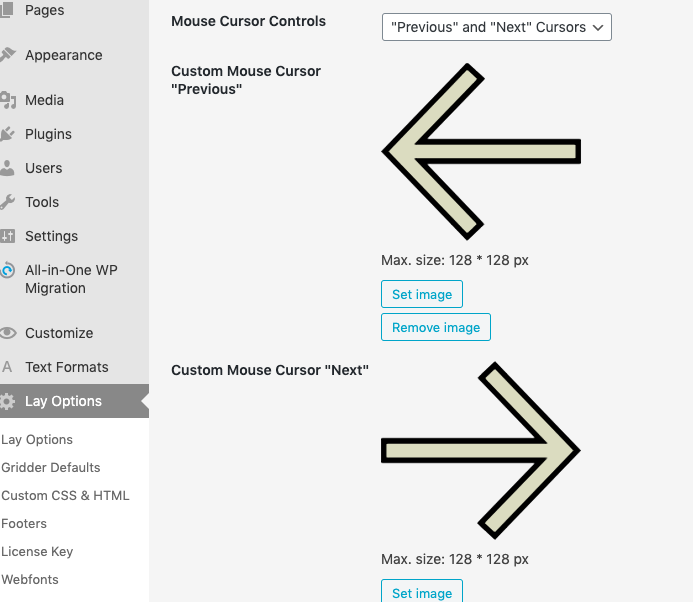The height and width of the screenshot is (602, 693).
Task: Open the Settings menu item
Action: 51,236
